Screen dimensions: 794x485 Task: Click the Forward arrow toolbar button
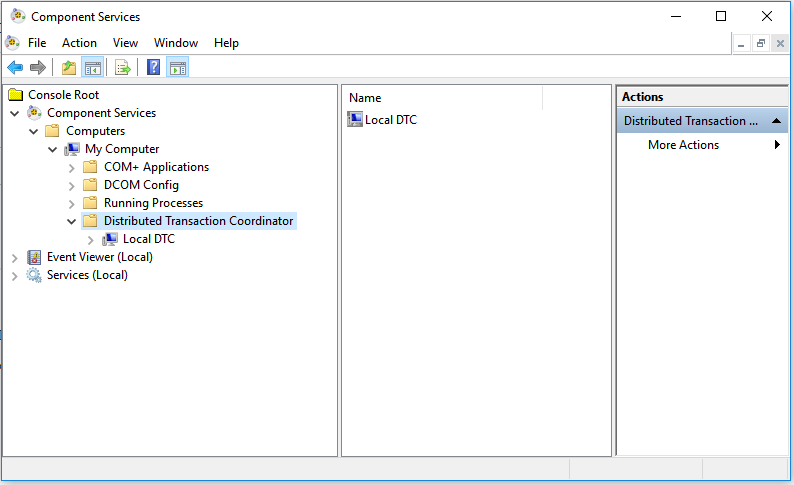click(x=38, y=67)
